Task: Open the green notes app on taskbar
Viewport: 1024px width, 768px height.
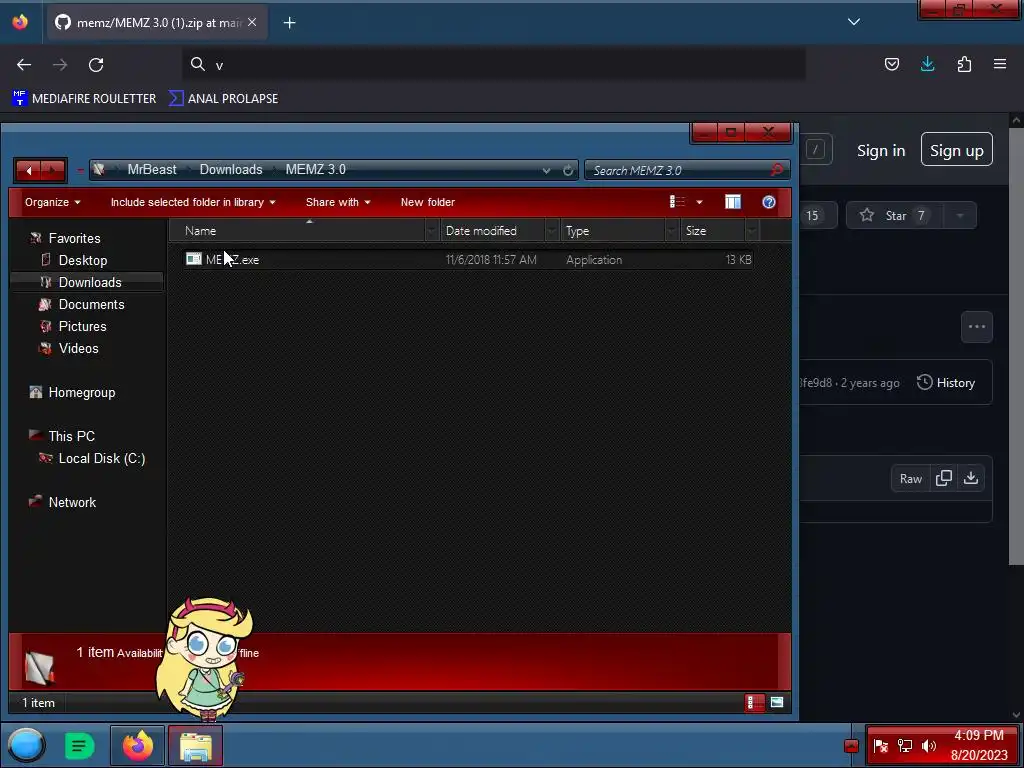Action: click(x=79, y=745)
